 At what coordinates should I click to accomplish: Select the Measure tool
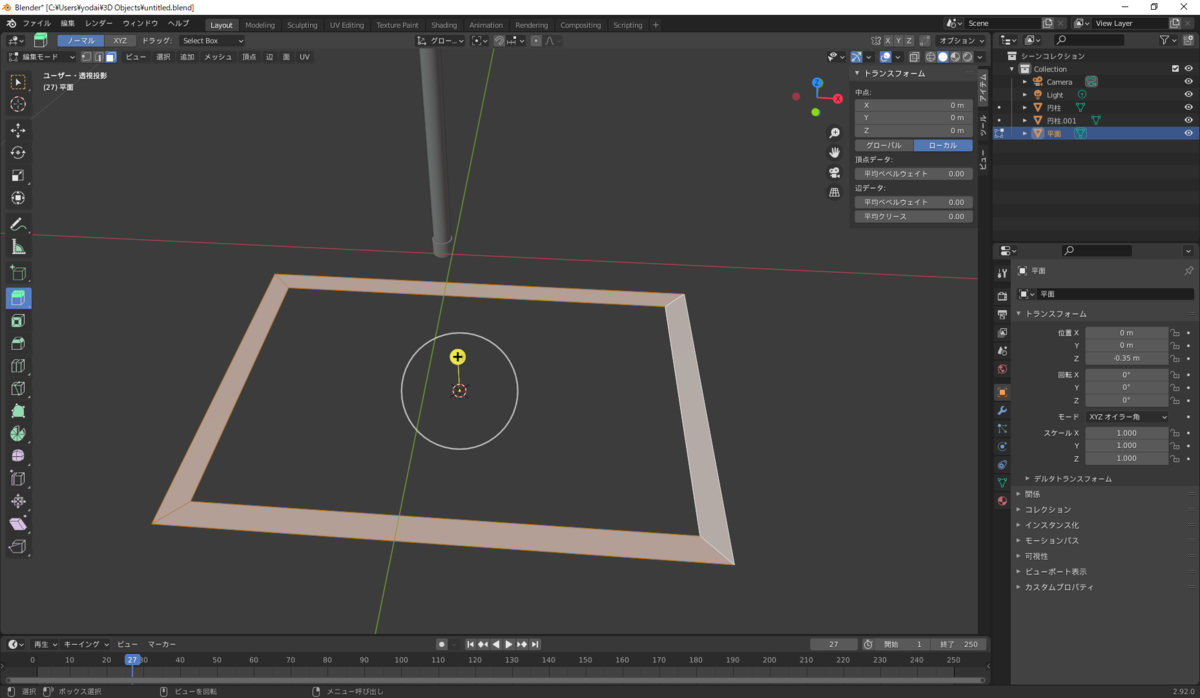pyautogui.click(x=18, y=247)
